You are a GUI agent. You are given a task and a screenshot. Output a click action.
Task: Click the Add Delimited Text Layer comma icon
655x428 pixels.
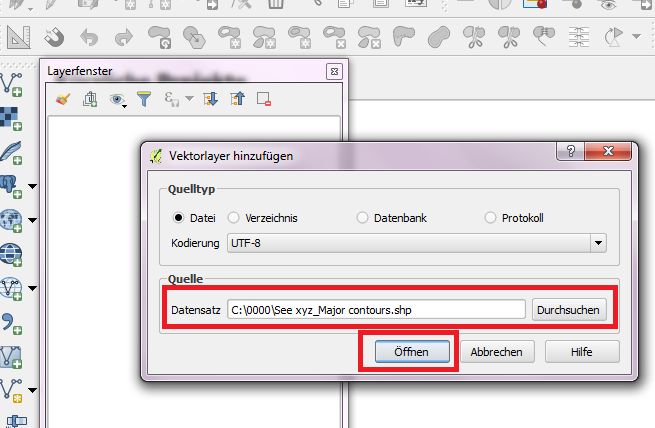click(x=11, y=322)
